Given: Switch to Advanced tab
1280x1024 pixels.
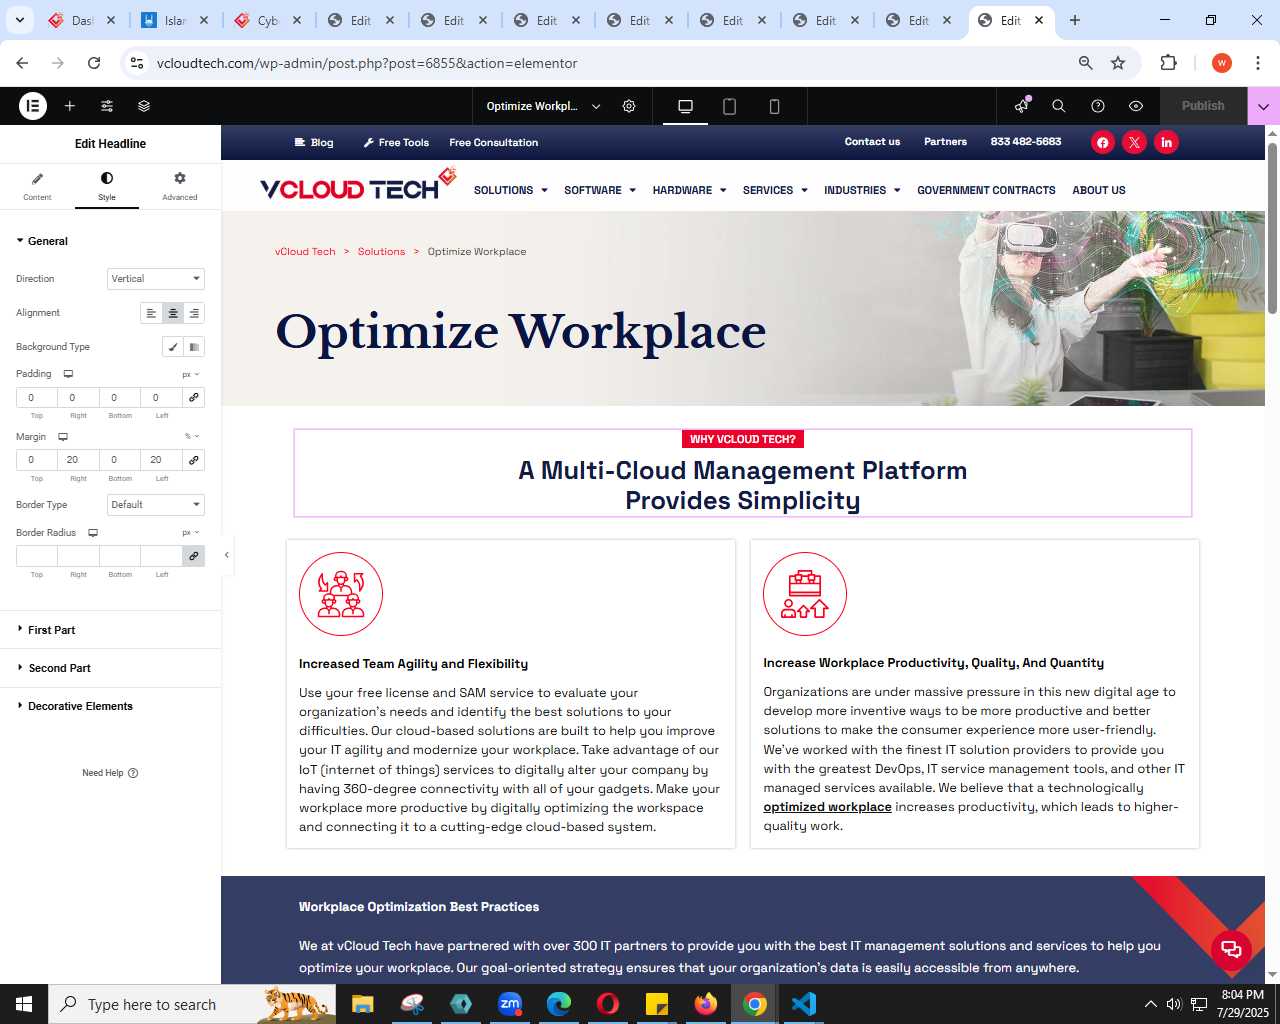Looking at the screenshot, I should click(x=180, y=186).
